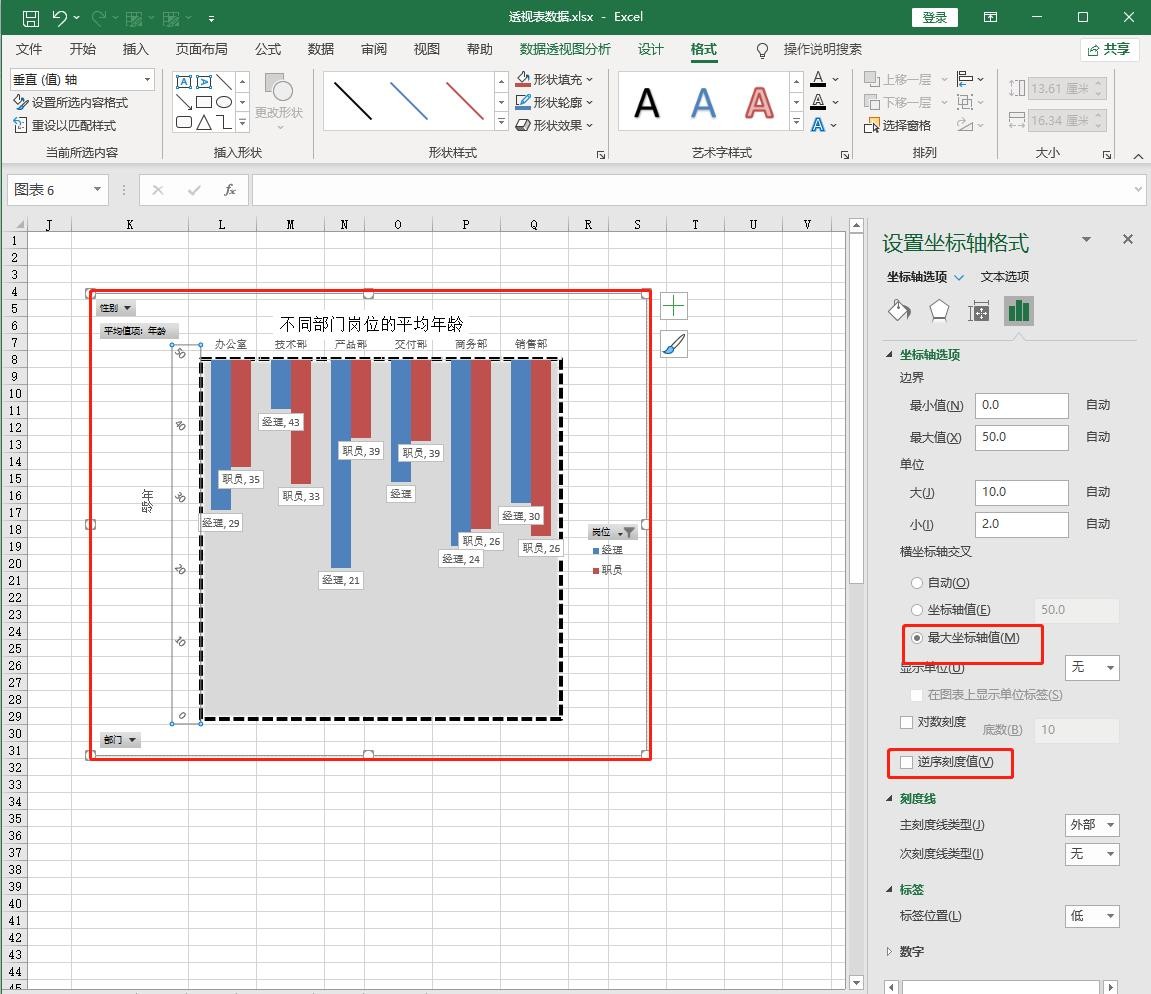Open Size & Properties icon in pane
The height and width of the screenshot is (994, 1151).
(978, 311)
